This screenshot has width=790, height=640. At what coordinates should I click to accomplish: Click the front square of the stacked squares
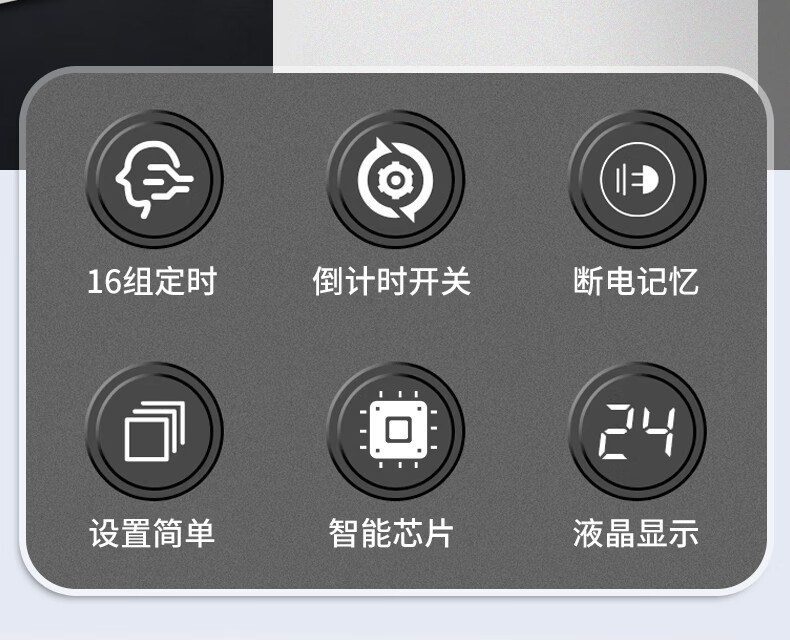145,440
